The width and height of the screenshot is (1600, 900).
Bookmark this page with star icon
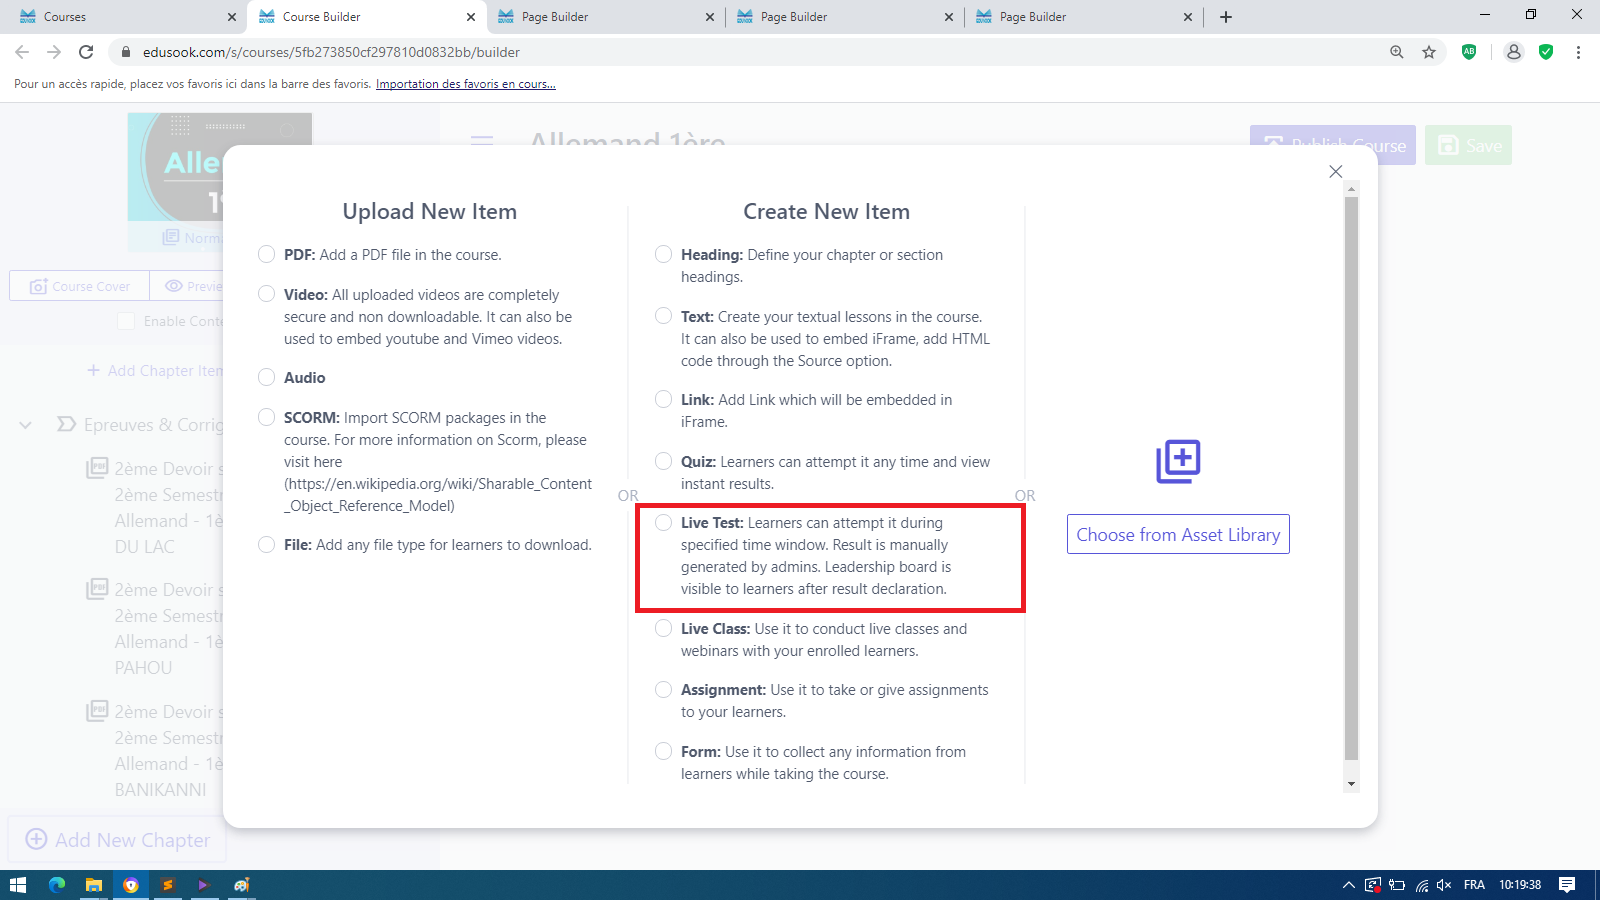click(1429, 52)
